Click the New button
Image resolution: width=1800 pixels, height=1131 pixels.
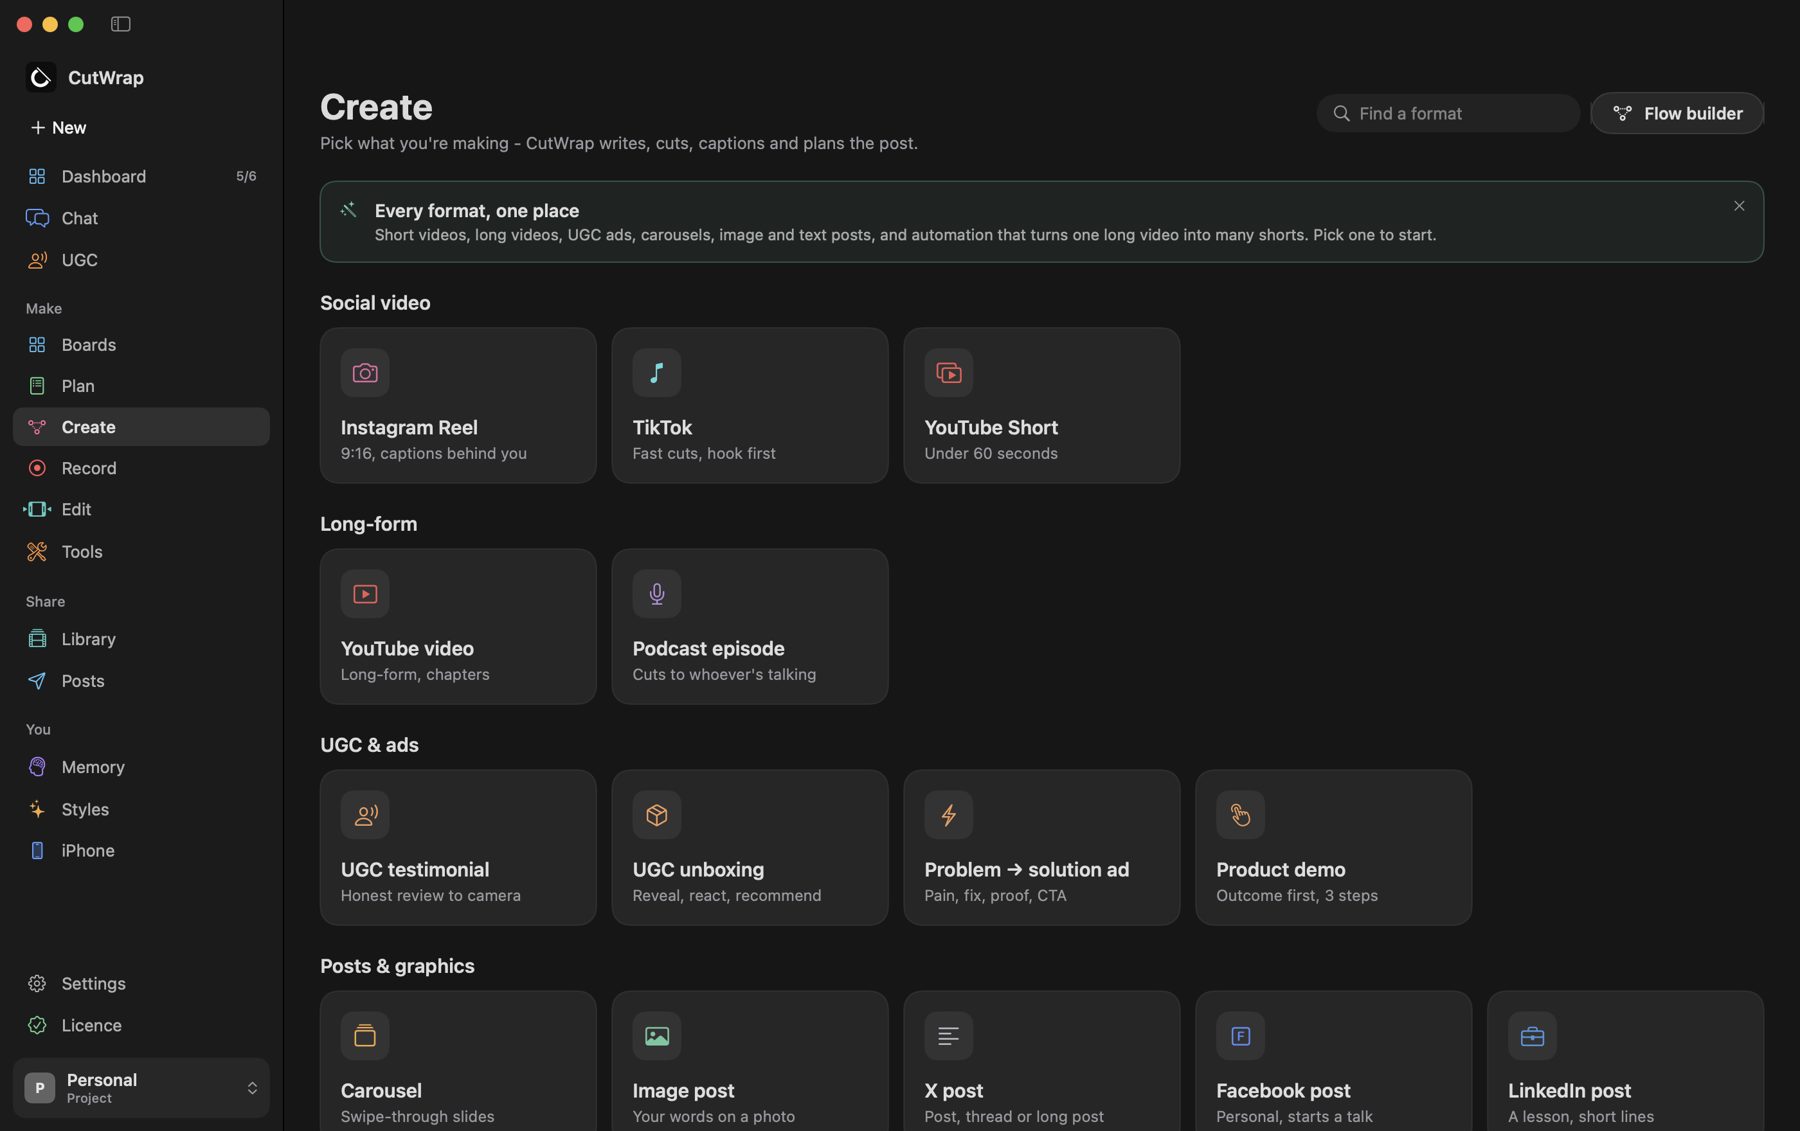pos(58,127)
